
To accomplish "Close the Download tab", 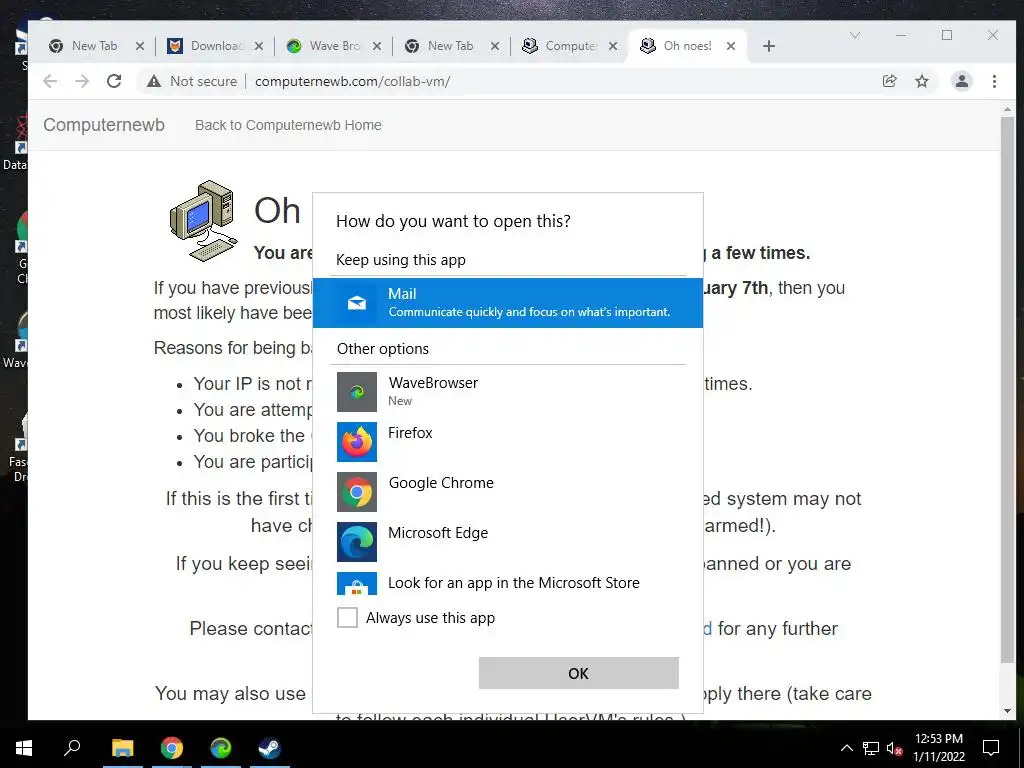I will coord(259,46).
